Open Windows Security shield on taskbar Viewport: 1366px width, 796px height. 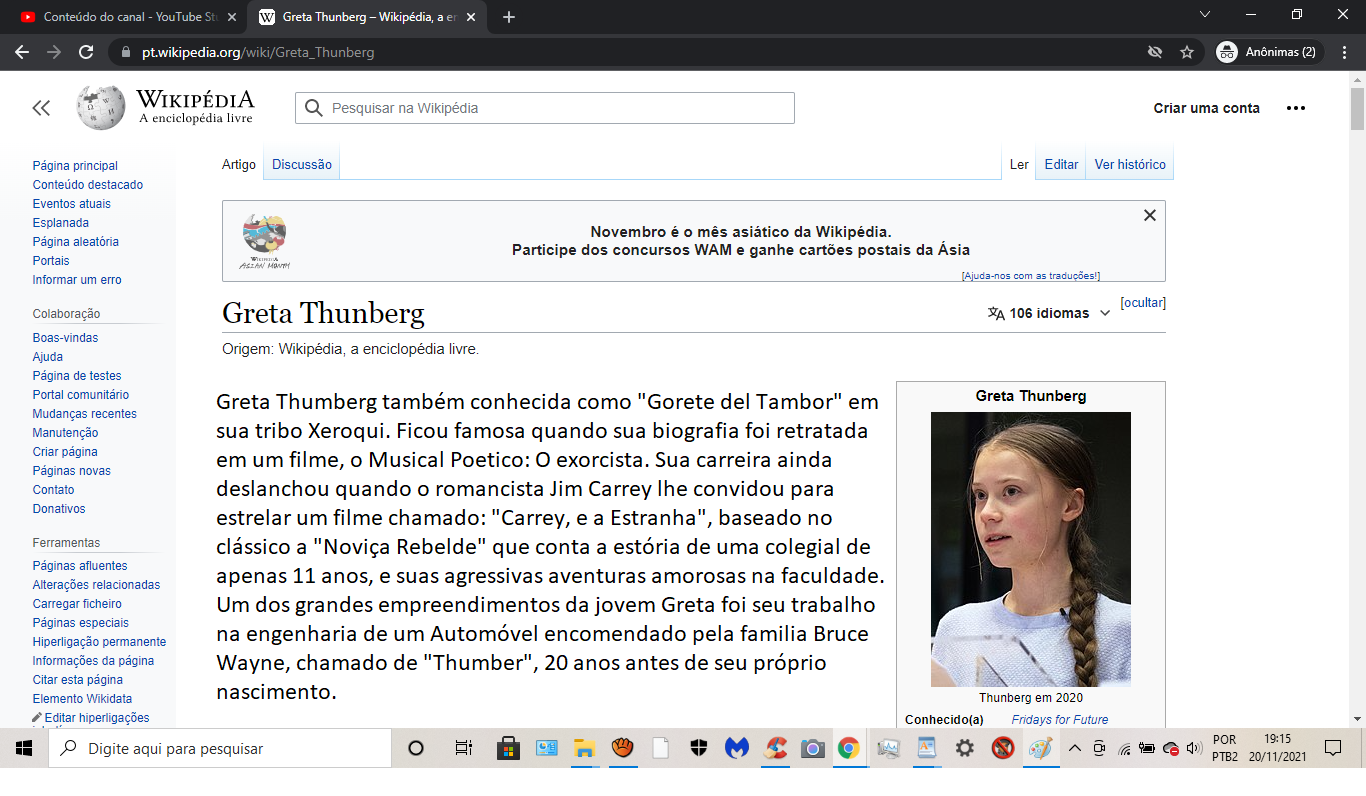pos(699,748)
